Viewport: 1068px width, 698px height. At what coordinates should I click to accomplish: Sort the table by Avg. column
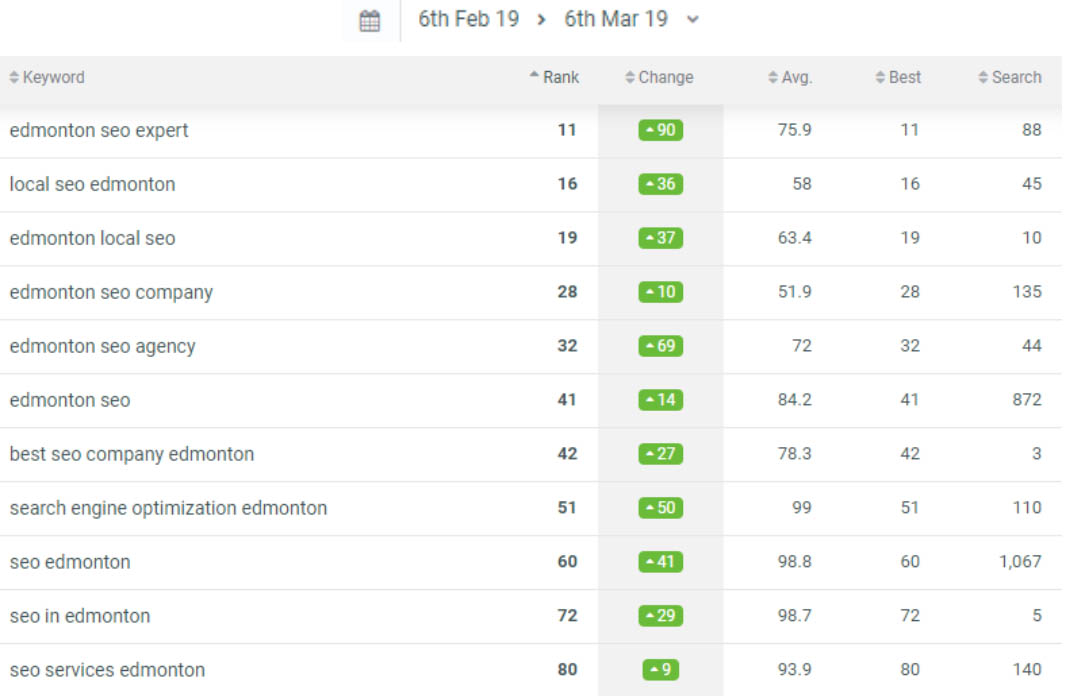point(790,77)
